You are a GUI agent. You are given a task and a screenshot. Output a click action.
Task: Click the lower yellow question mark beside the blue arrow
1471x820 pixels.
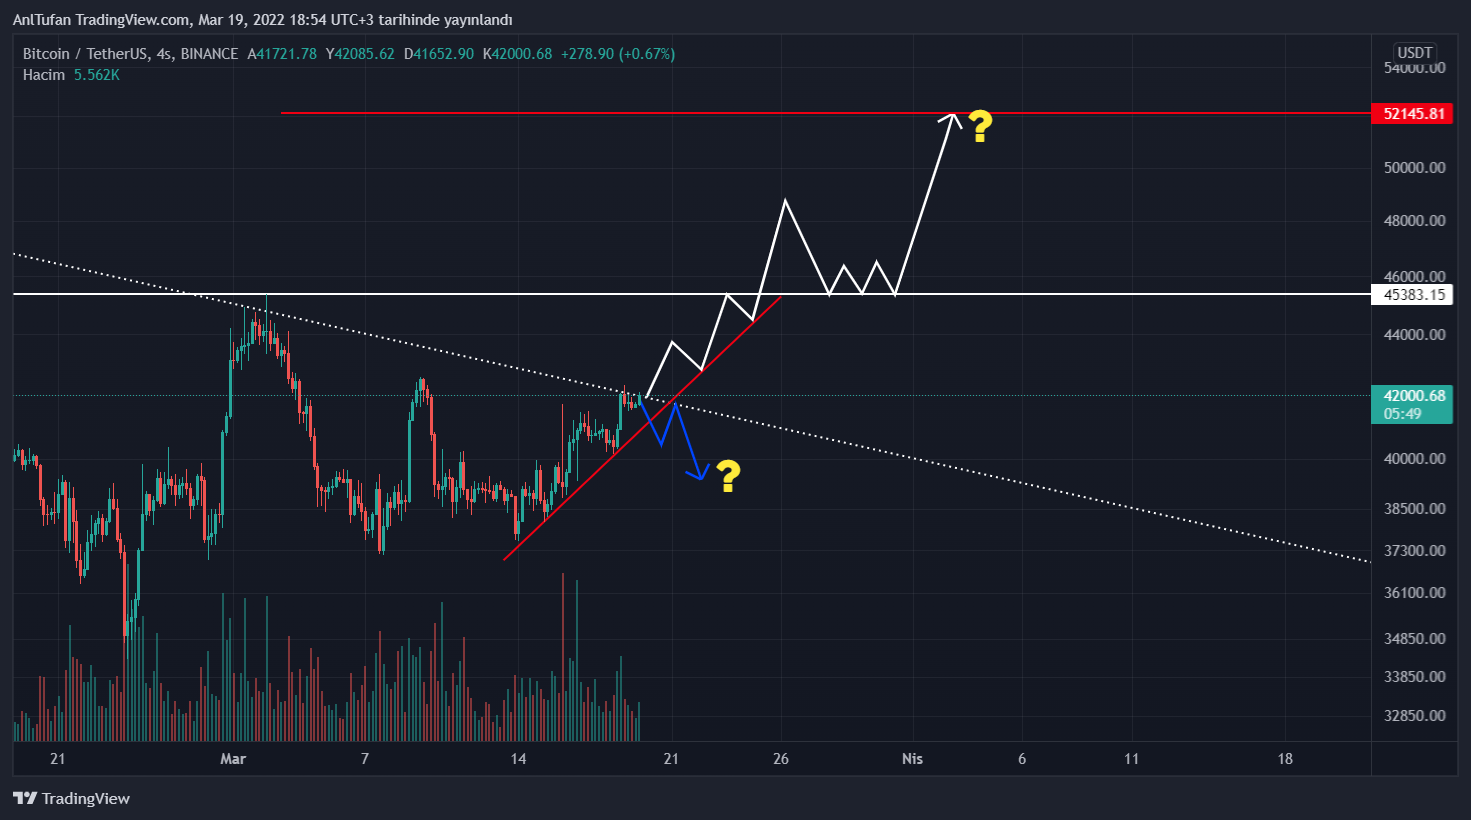[x=728, y=477]
